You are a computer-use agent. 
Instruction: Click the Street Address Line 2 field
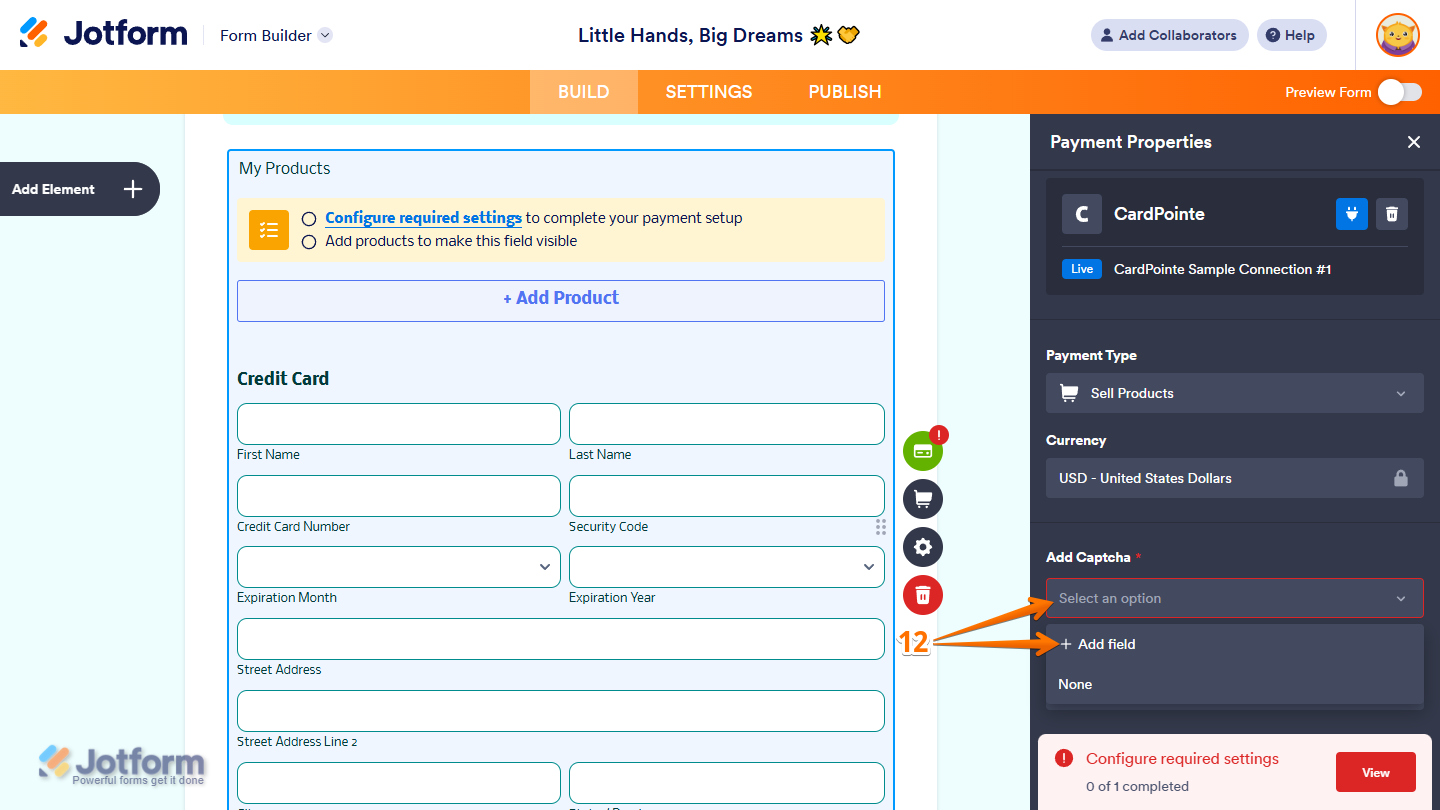pos(561,711)
